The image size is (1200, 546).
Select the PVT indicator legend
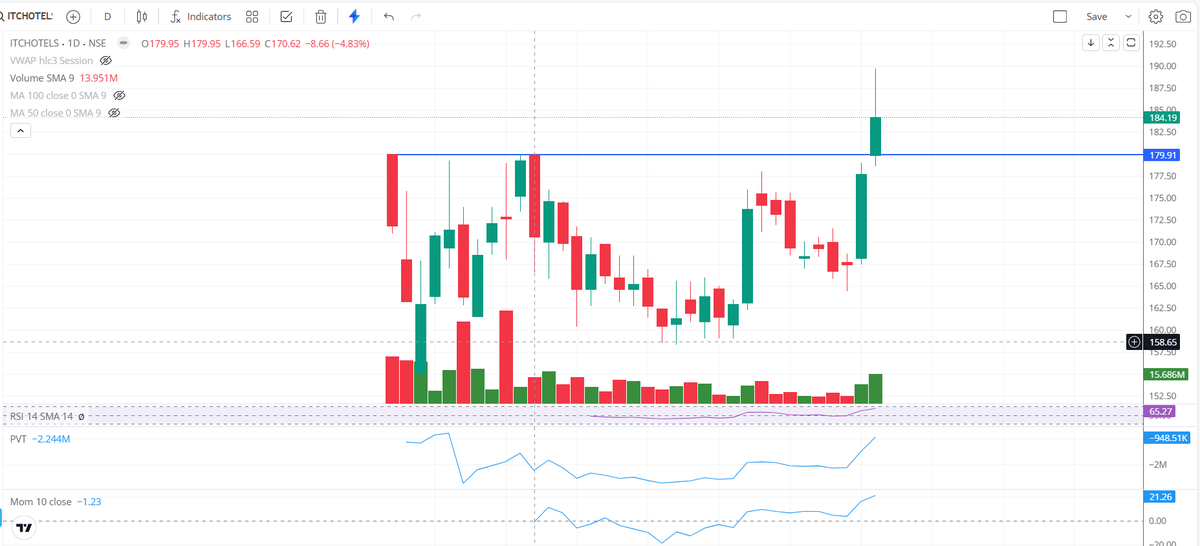[x=18, y=439]
